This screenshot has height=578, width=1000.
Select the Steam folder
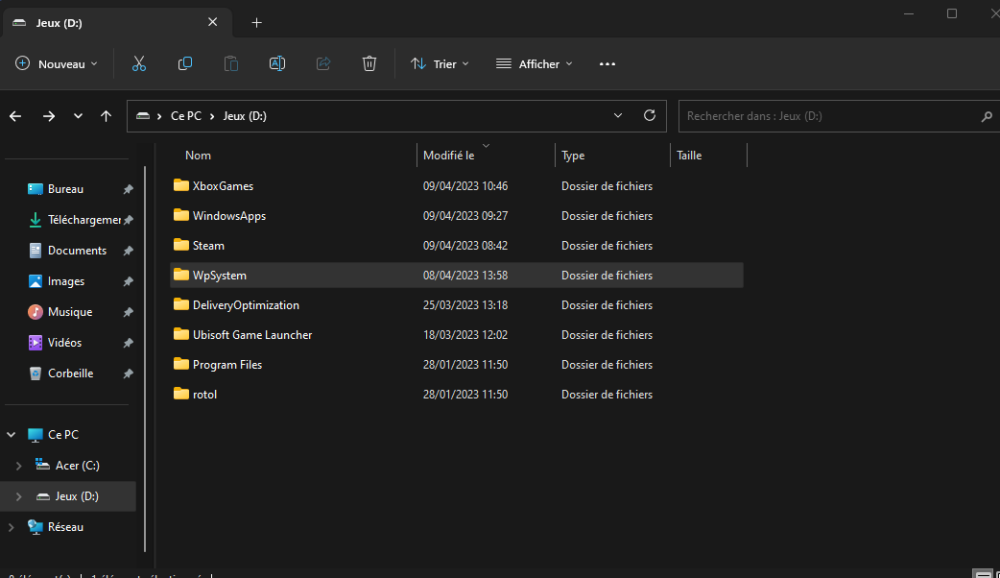208,246
